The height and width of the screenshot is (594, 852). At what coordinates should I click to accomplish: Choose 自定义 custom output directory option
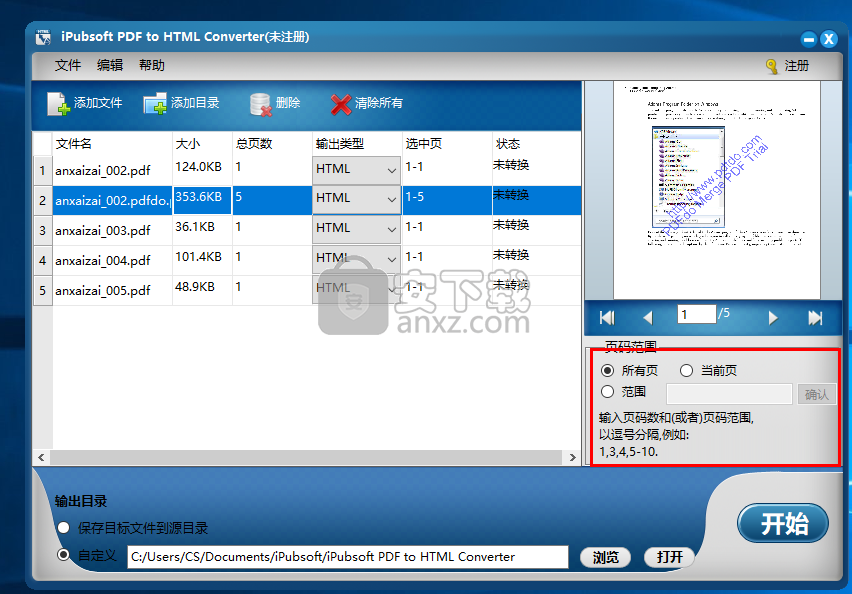click(64, 554)
